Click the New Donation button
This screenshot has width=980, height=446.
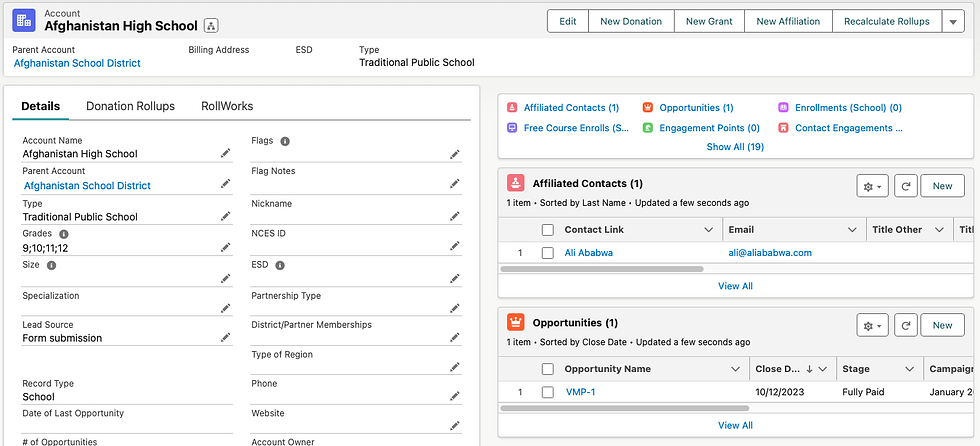click(x=631, y=21)
